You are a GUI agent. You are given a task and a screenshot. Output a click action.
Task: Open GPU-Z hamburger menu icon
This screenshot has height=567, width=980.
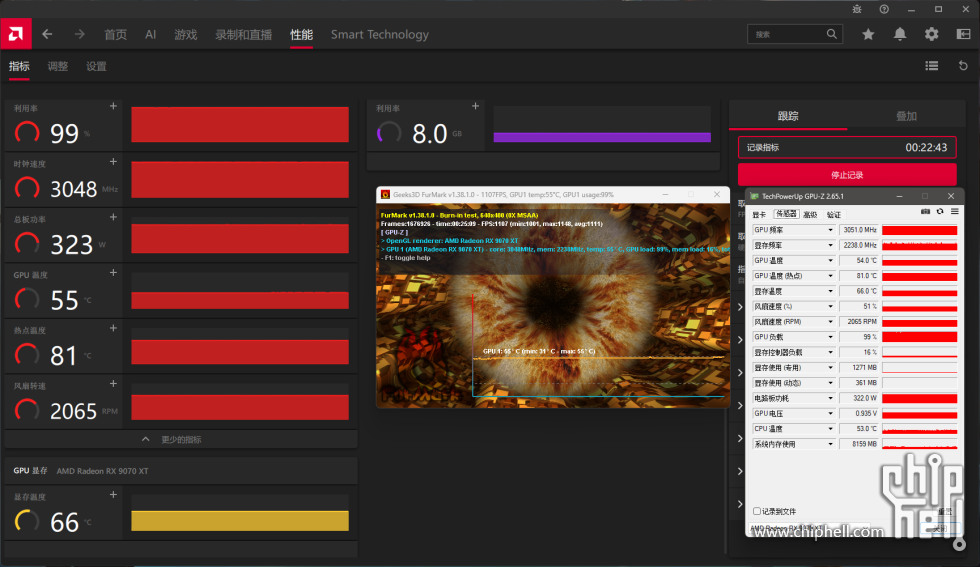954,212
